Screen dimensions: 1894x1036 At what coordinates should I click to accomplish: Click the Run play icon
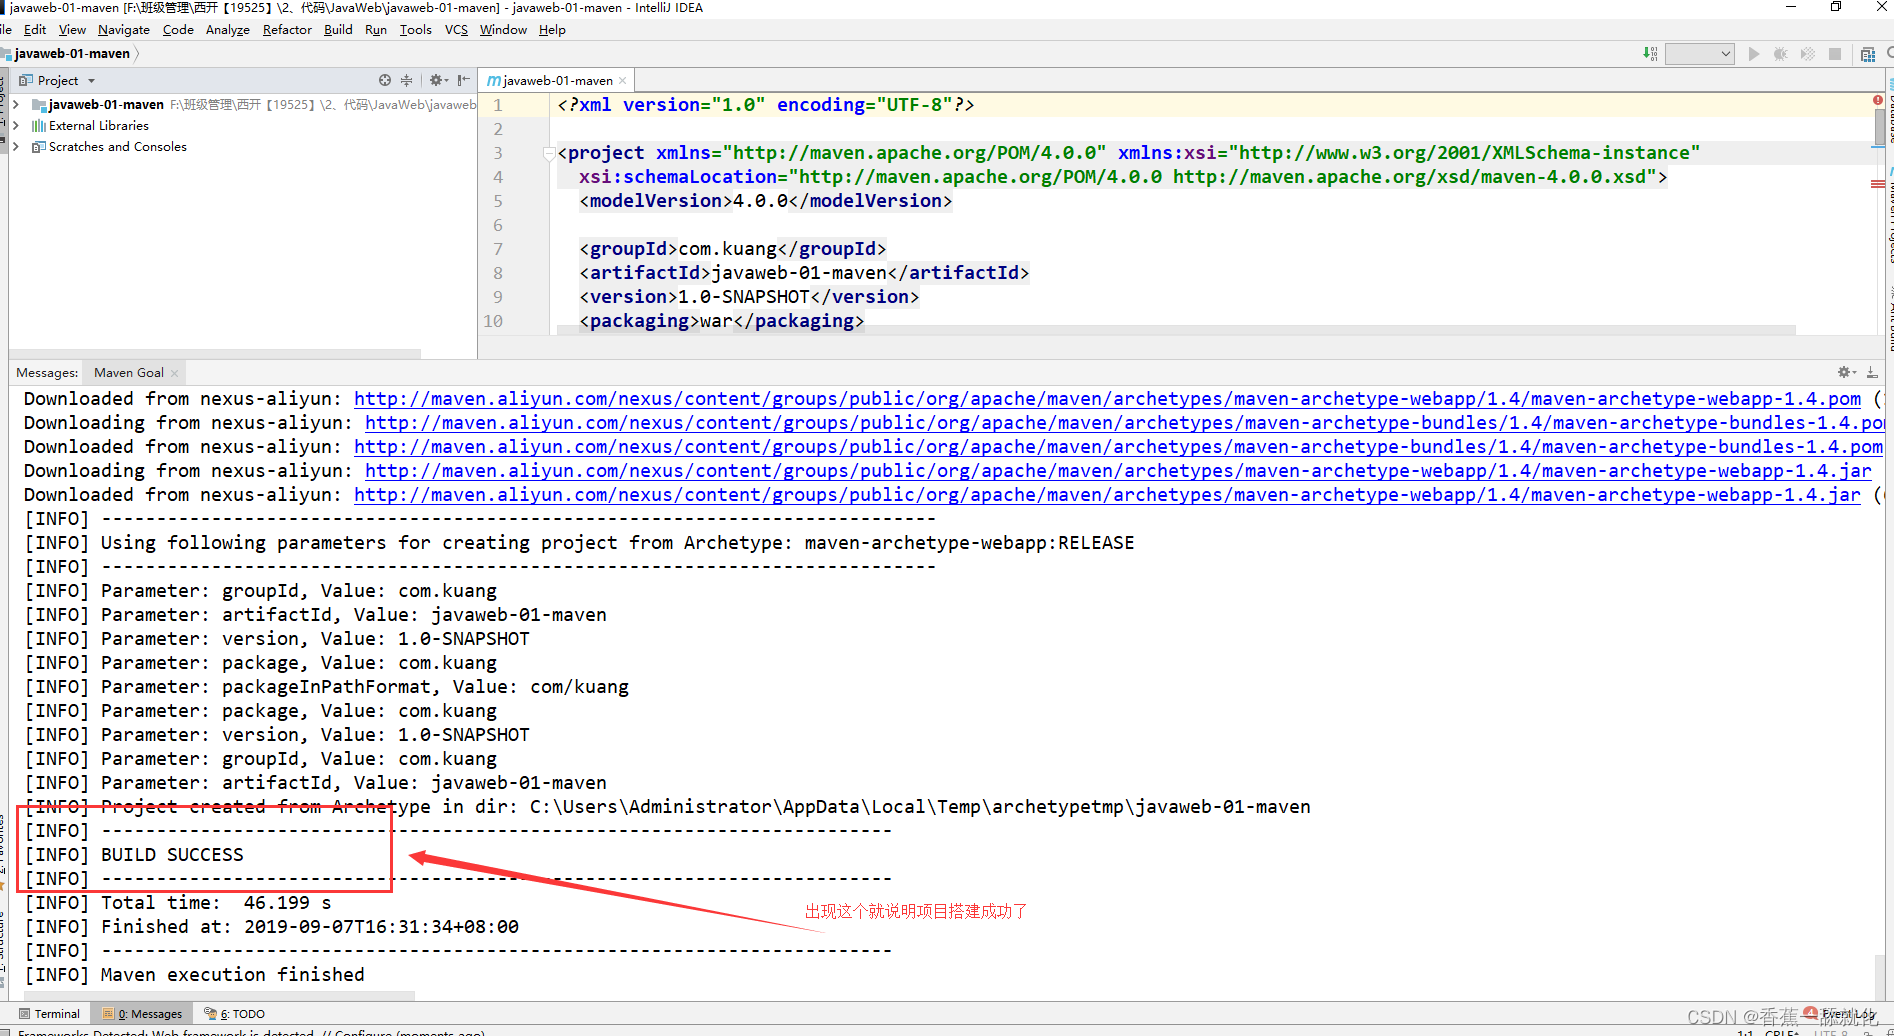[x=1753, y=54]
